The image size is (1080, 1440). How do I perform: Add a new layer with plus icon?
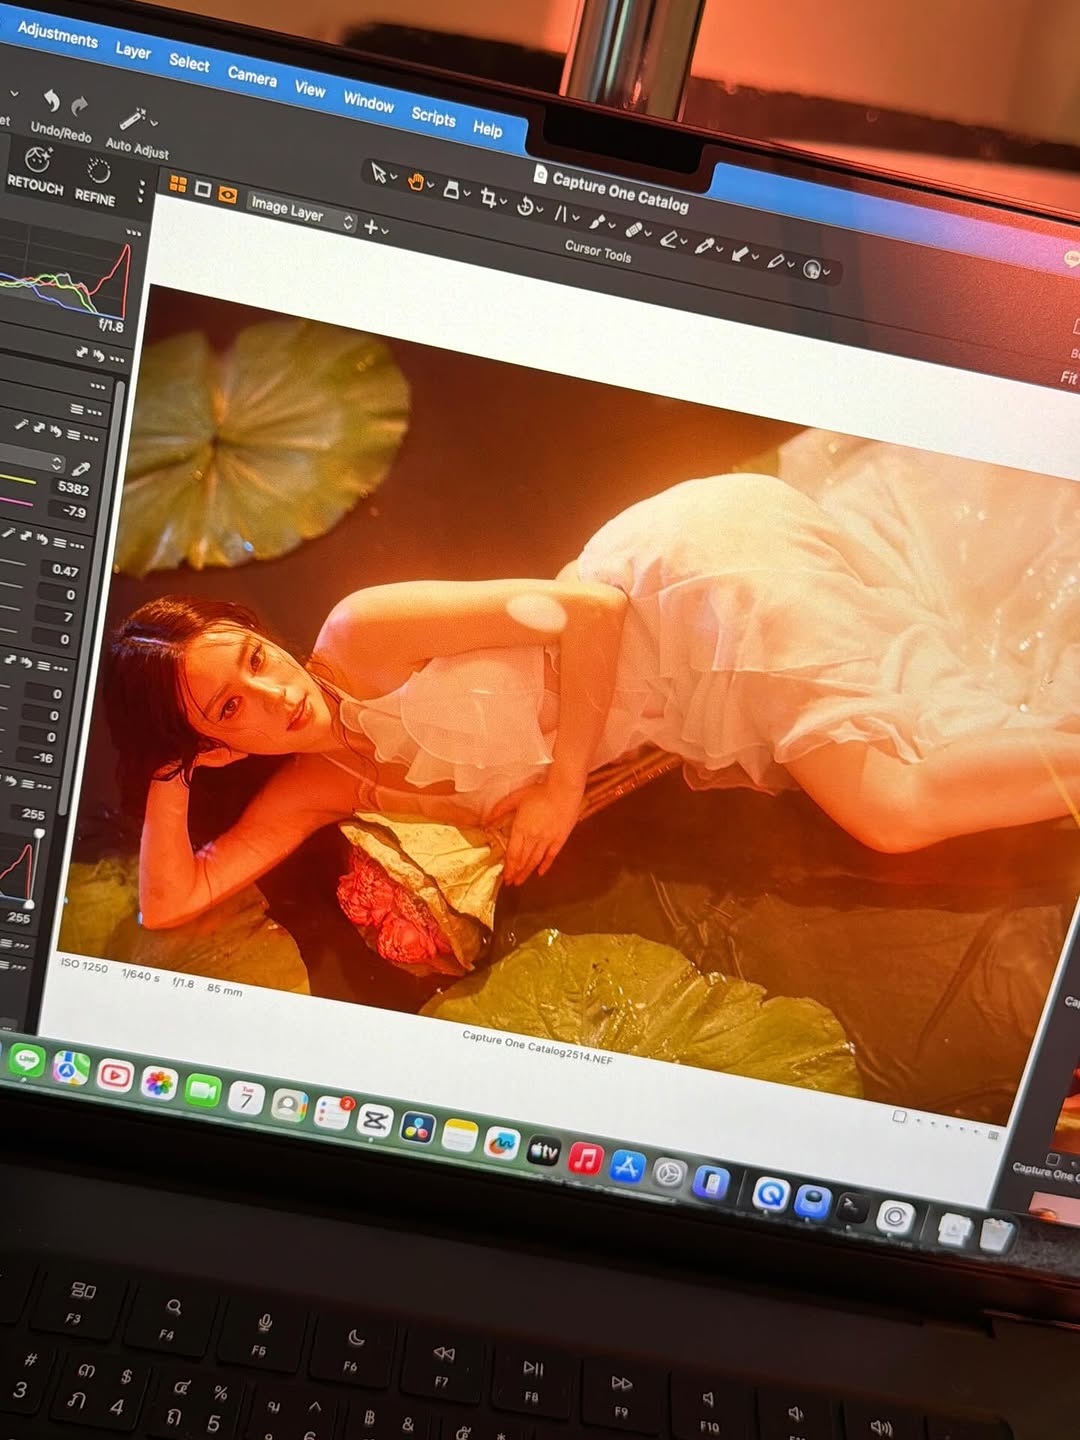coord(371,227)
